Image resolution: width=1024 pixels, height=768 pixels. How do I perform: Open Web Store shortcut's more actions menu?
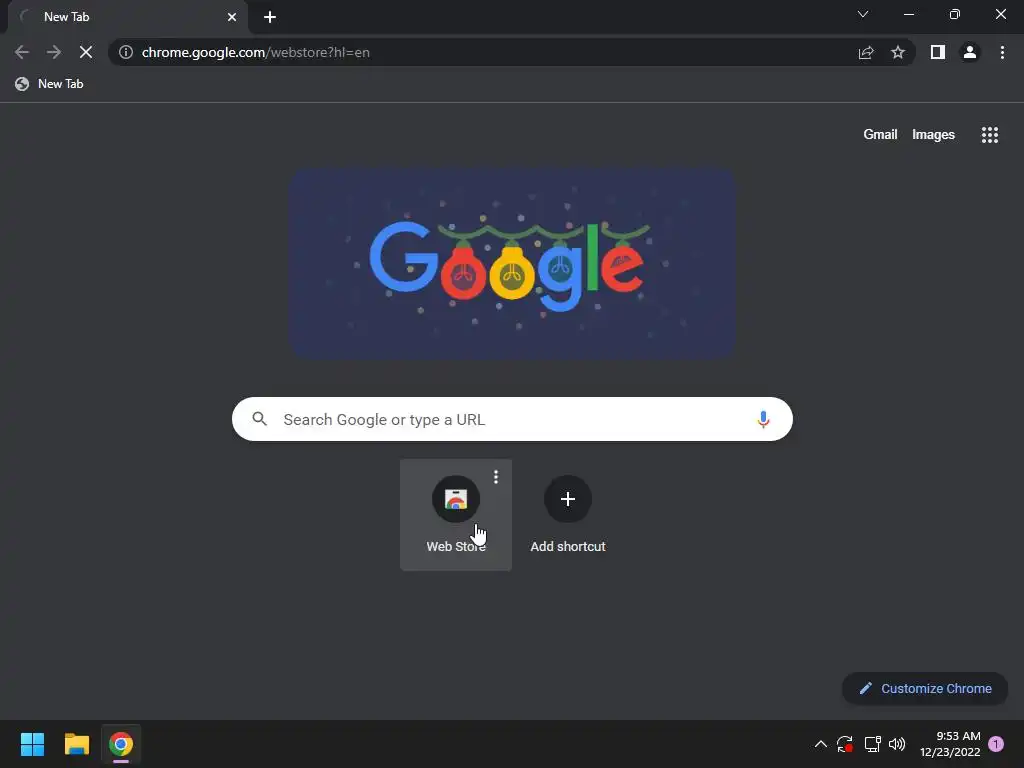point(496,477)
